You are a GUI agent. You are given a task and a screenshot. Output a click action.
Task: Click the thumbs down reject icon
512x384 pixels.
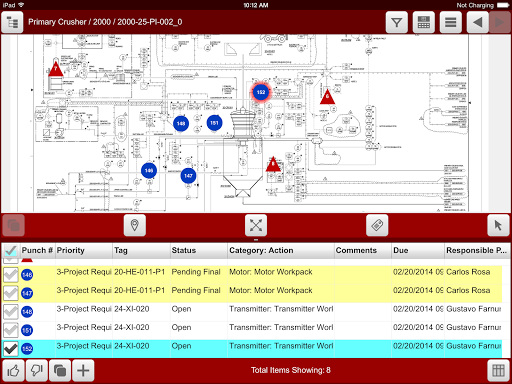point(37,370)
